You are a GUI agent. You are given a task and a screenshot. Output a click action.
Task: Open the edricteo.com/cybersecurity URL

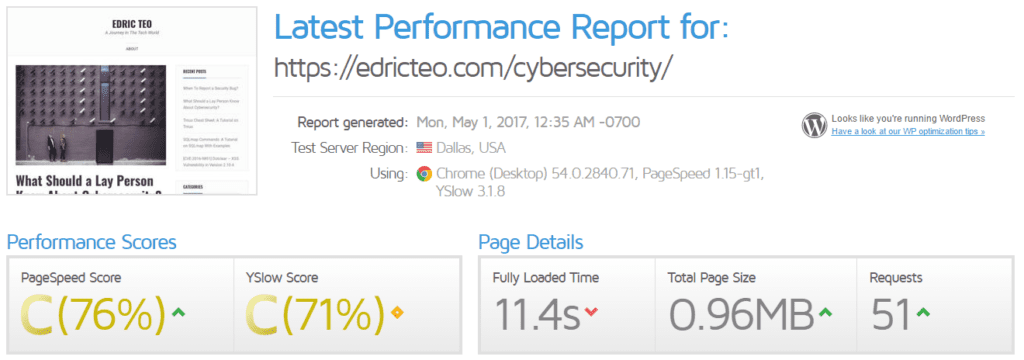tap(473, 67)
